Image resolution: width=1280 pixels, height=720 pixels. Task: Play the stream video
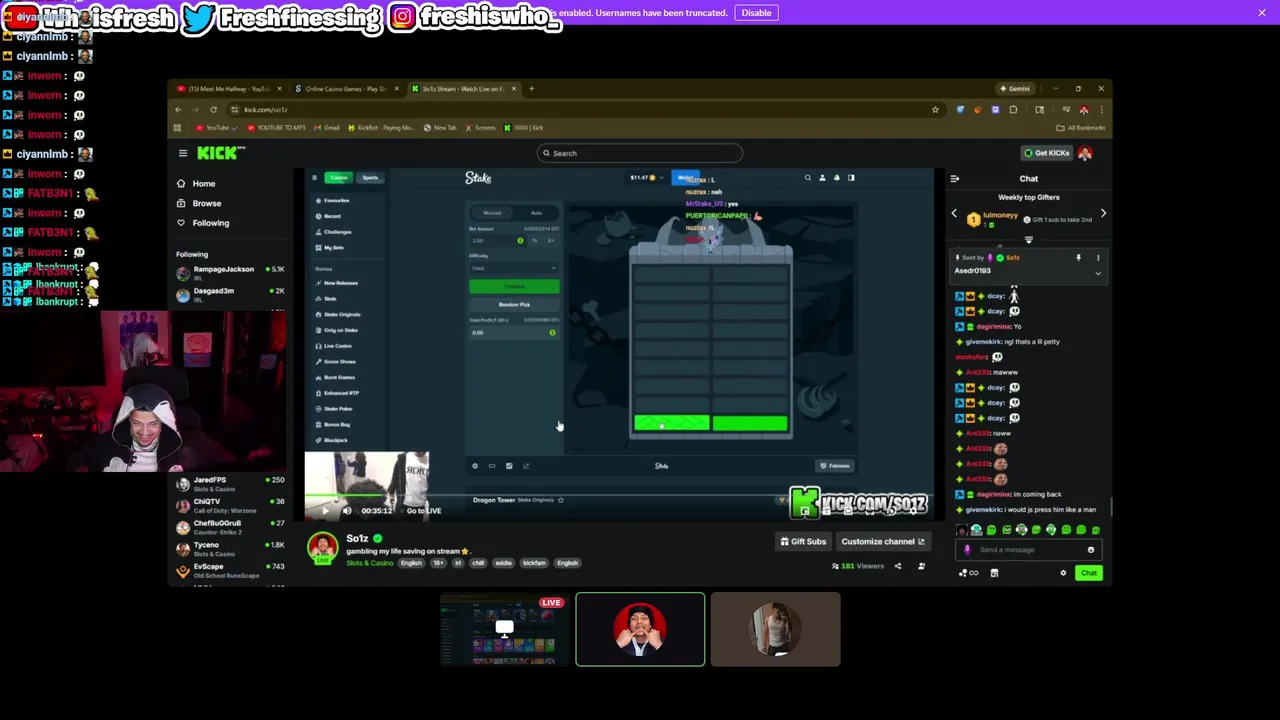325,511
